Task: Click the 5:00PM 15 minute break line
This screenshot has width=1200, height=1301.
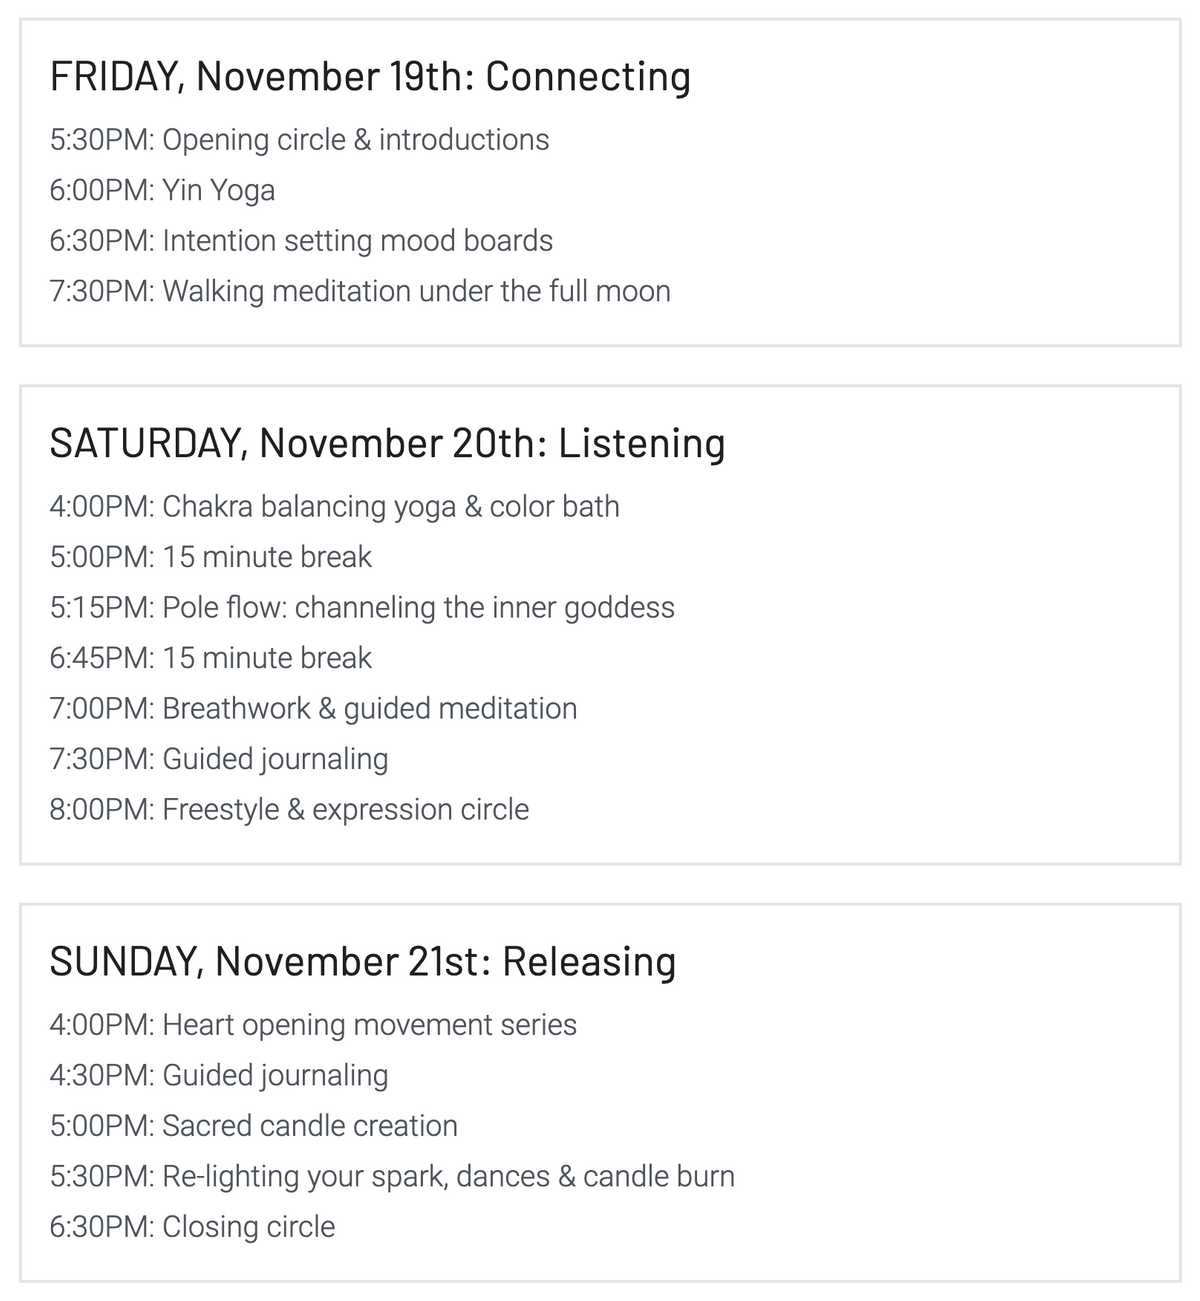Action: click(x=210, y=557)
